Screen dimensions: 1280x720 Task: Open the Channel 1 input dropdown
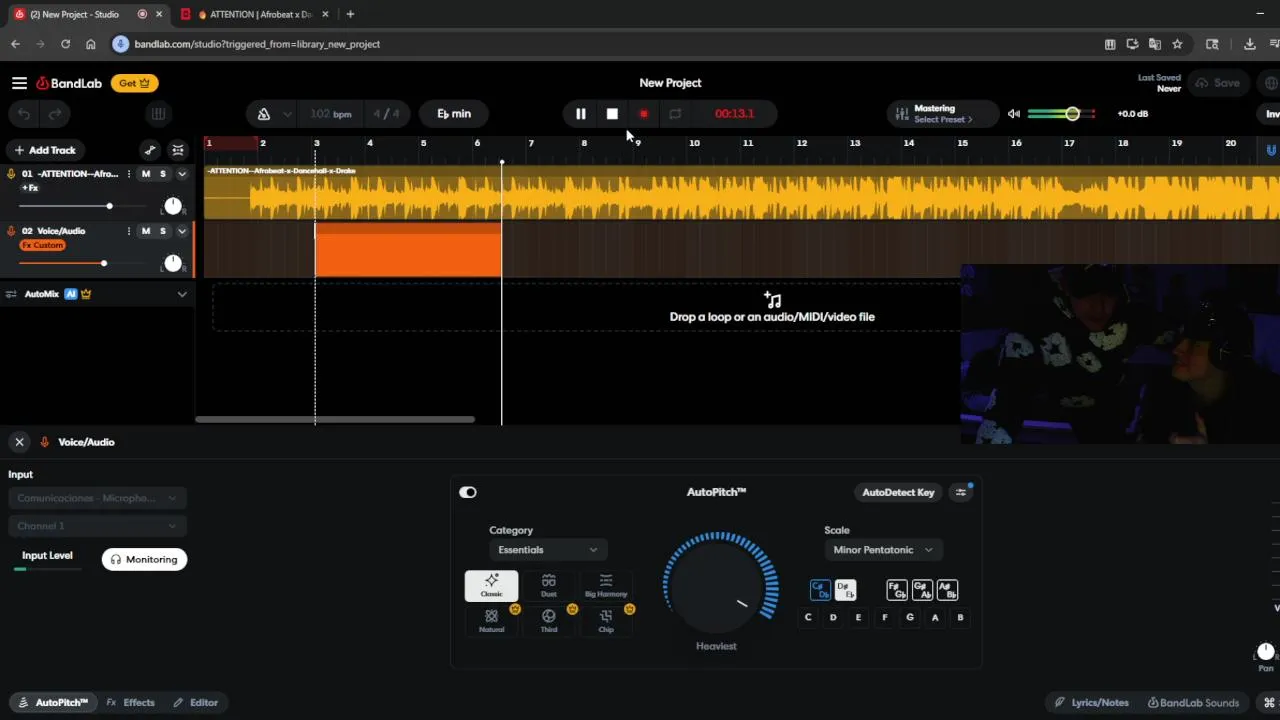coord(97,526)
